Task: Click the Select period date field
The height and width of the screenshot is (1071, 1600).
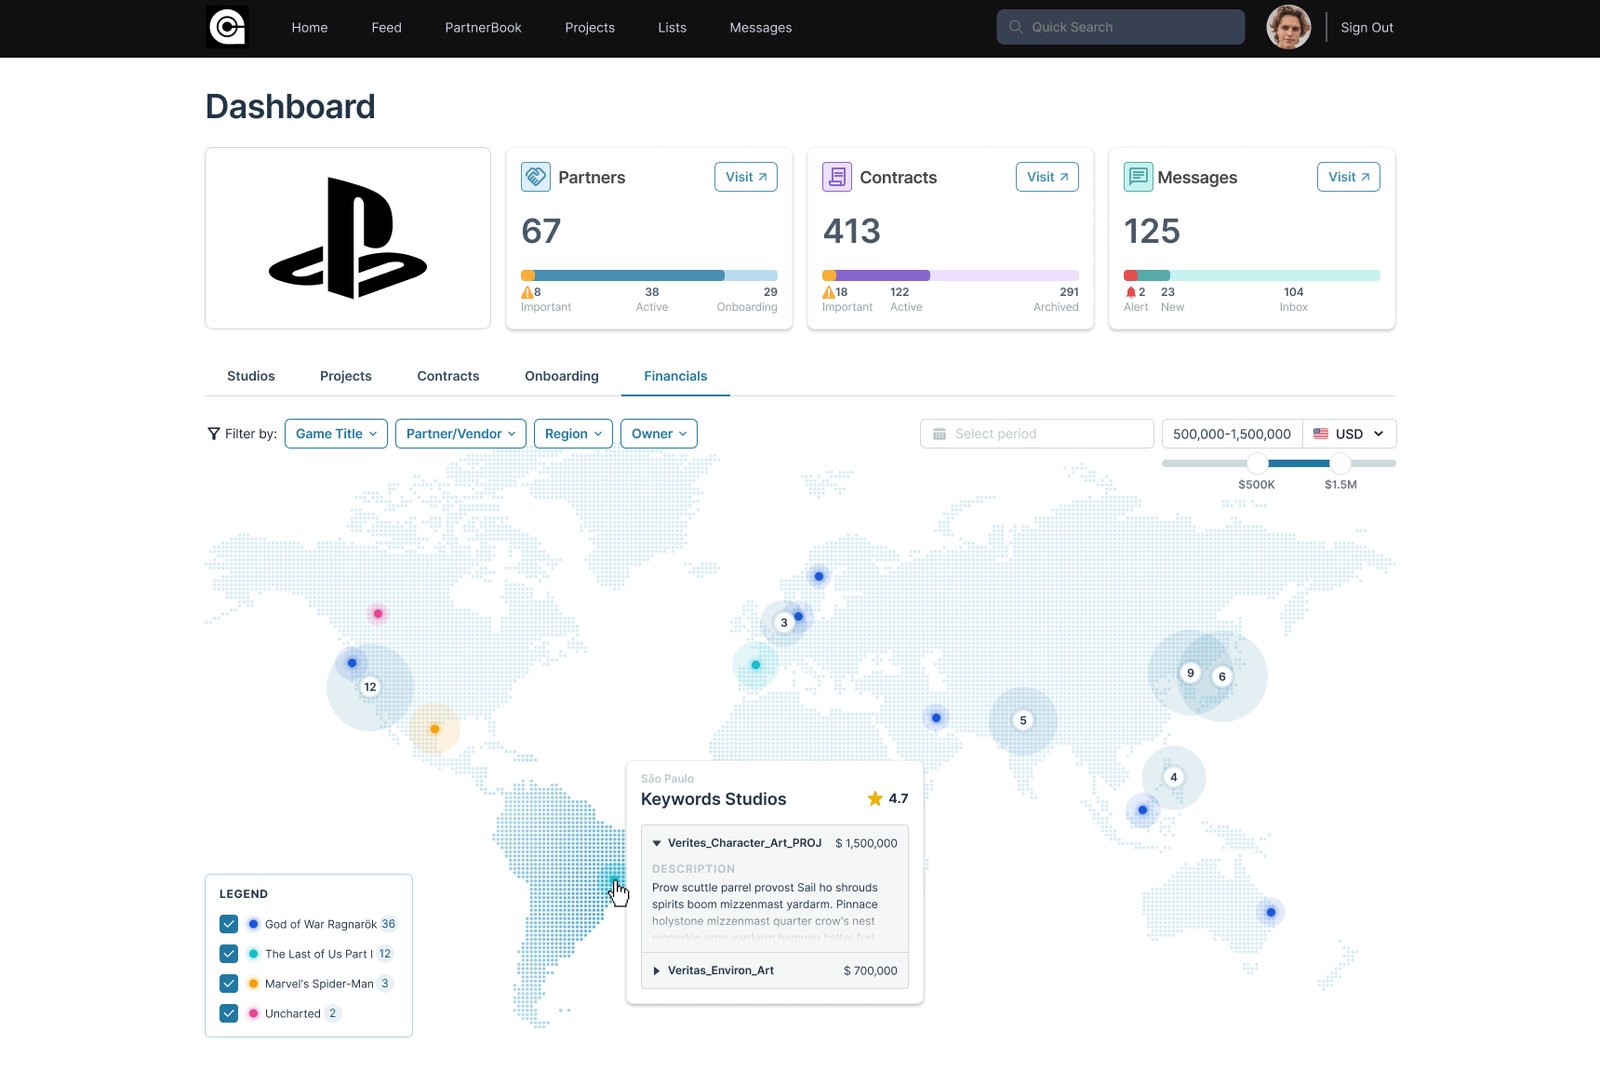Action: click(1037, 434)
